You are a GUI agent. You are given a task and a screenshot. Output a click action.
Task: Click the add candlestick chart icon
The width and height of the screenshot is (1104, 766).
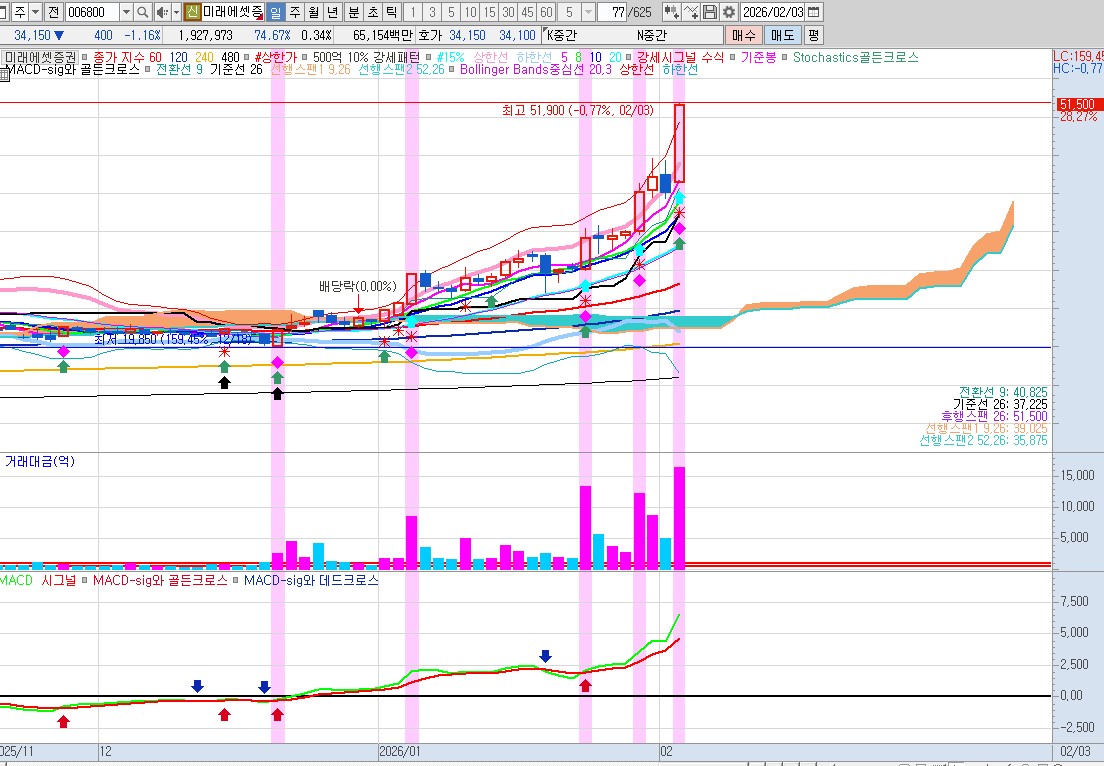[672, 12]
